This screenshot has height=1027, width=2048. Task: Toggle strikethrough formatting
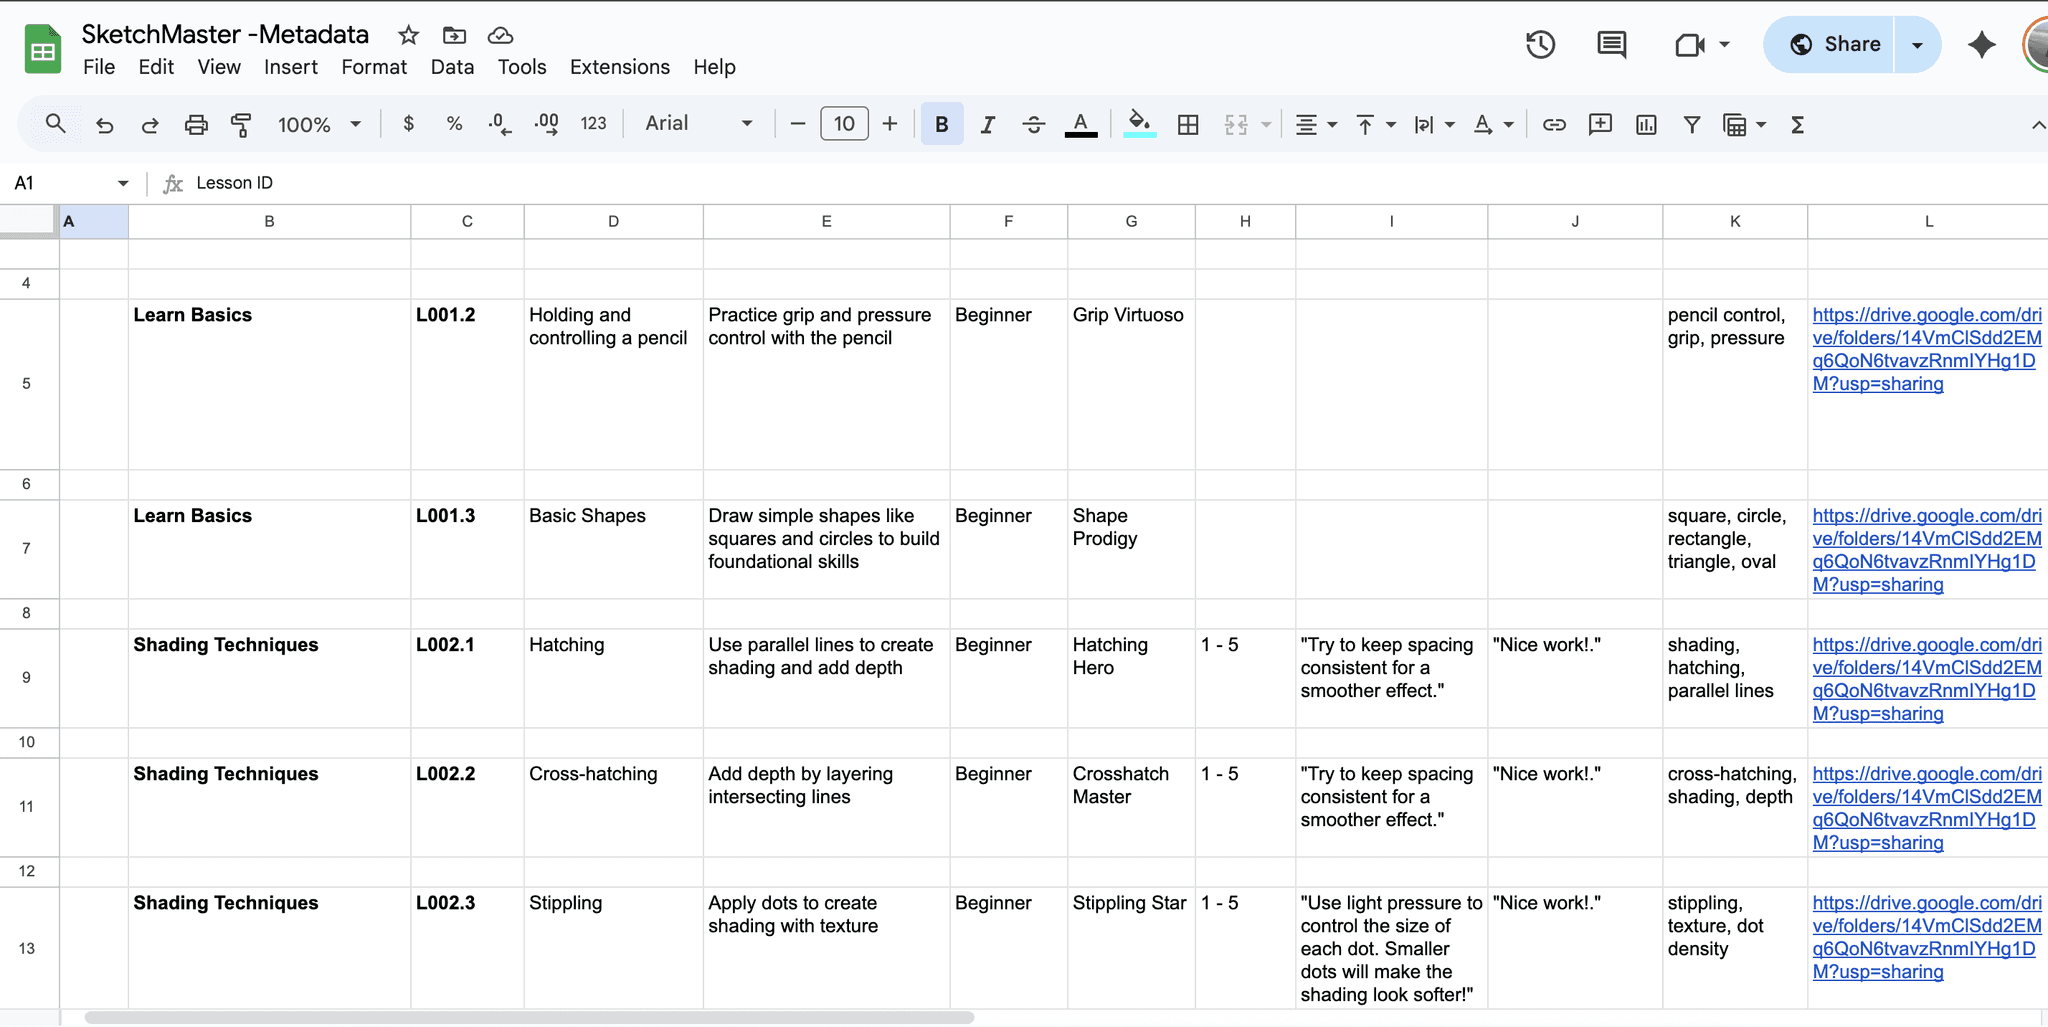(1034, 124)
